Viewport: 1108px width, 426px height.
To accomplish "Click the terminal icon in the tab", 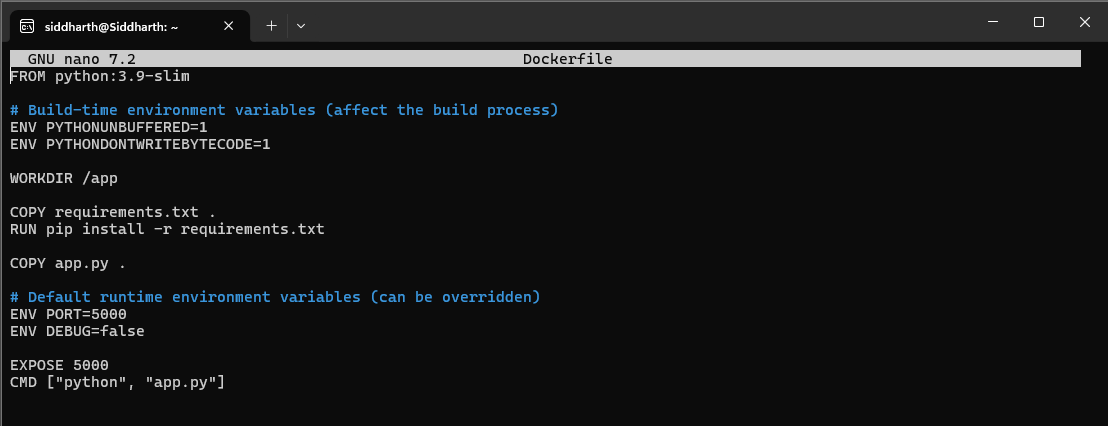I will click(28, 24).
